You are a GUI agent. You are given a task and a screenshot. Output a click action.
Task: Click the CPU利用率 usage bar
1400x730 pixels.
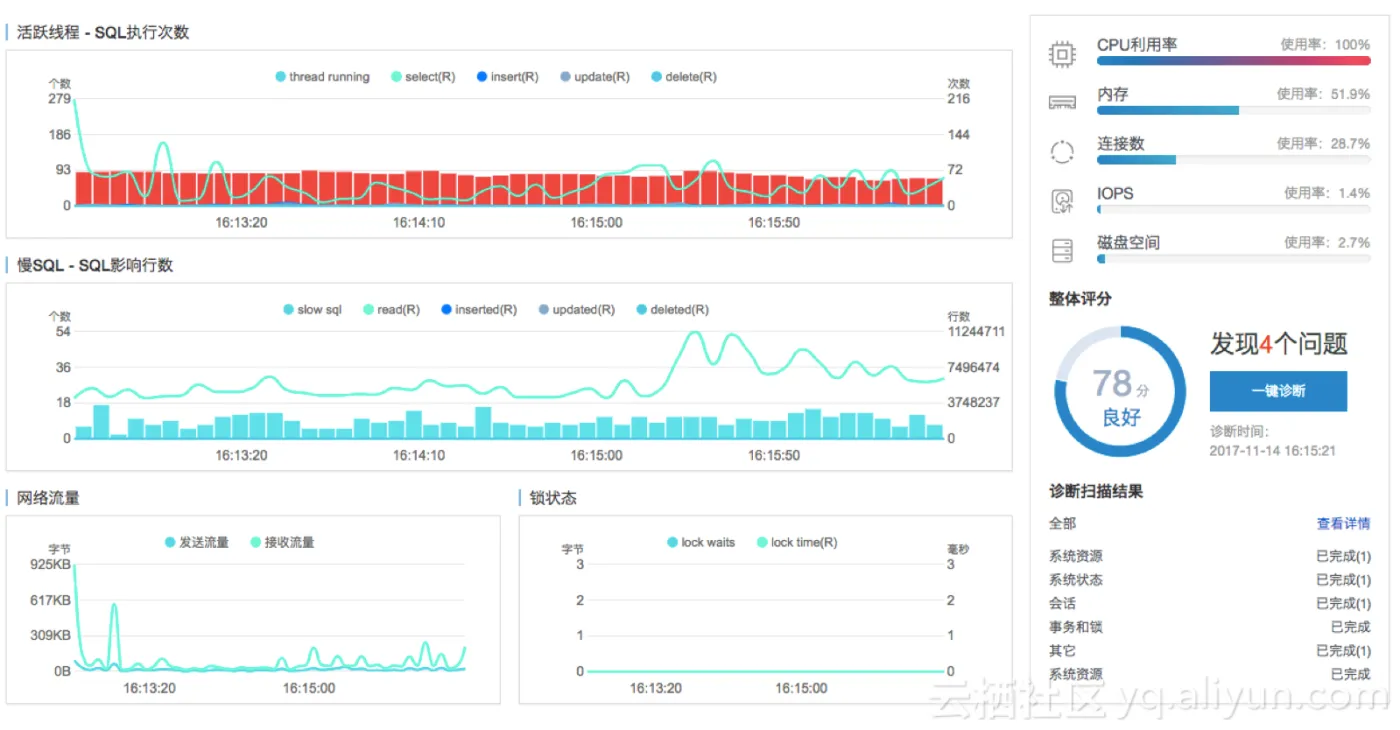tap(1234, 61)
